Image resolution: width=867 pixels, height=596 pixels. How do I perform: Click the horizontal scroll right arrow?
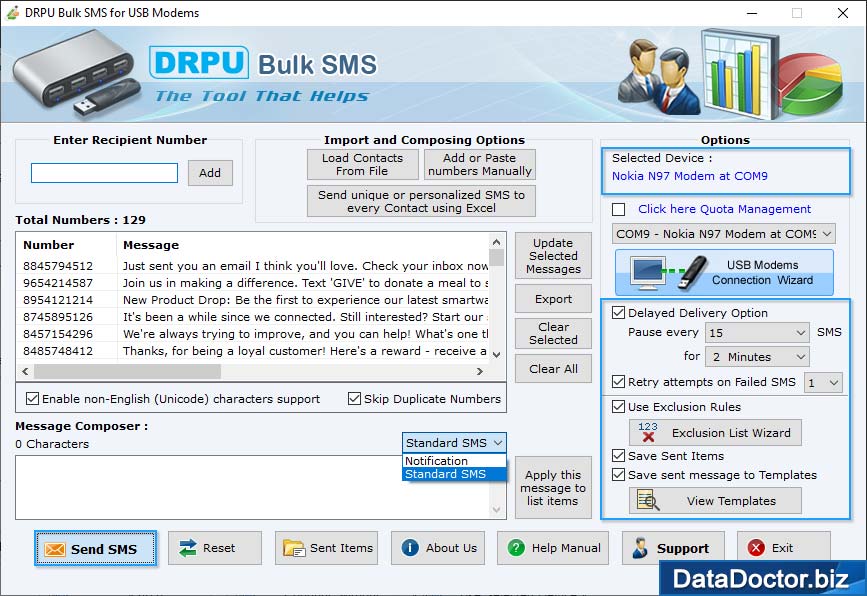click(480, 372)
